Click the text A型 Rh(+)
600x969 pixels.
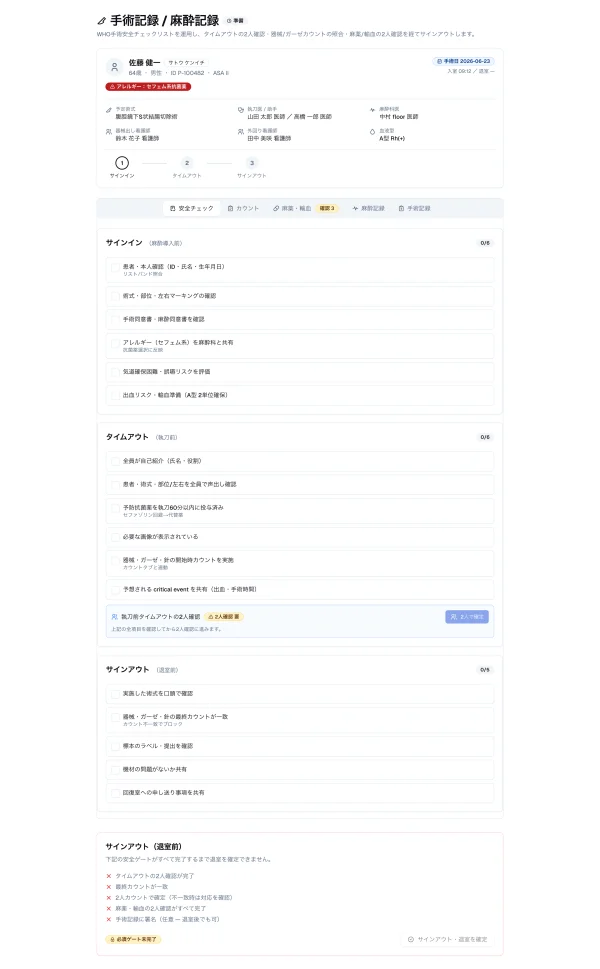(x=392, y=138)
